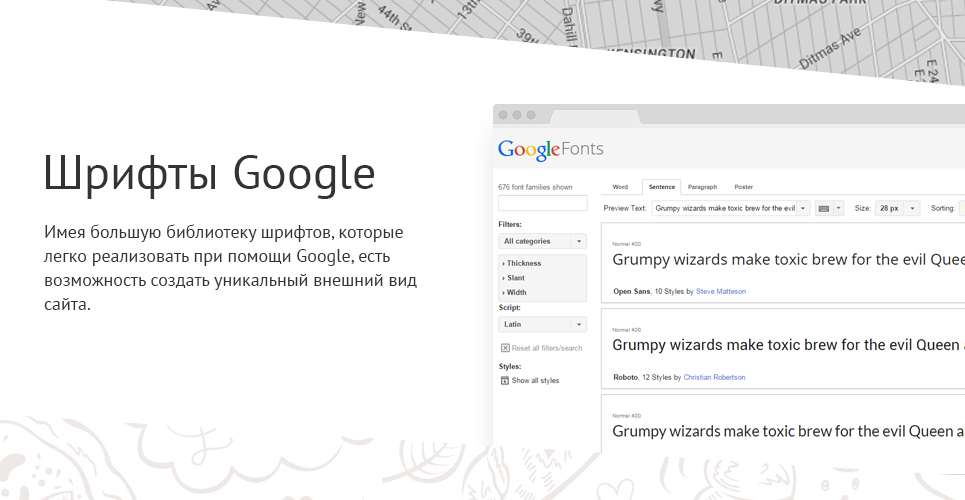The width and height of the screenshot is (965, 500).
Task: Switch to the Word tab
Action: click(x=620, y=187)
